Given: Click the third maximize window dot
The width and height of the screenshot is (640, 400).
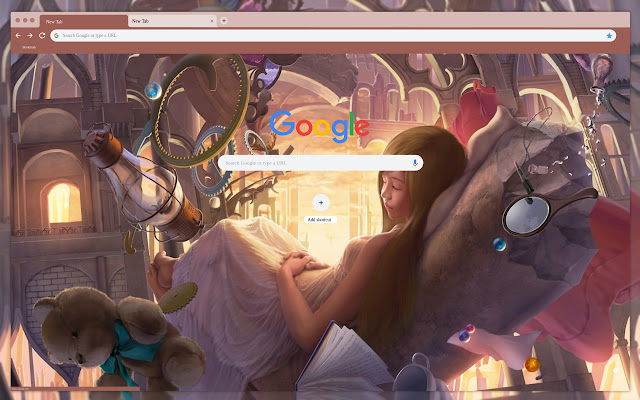Looking at the screenshot, I should pyautogui.click(x=32, y=20).
